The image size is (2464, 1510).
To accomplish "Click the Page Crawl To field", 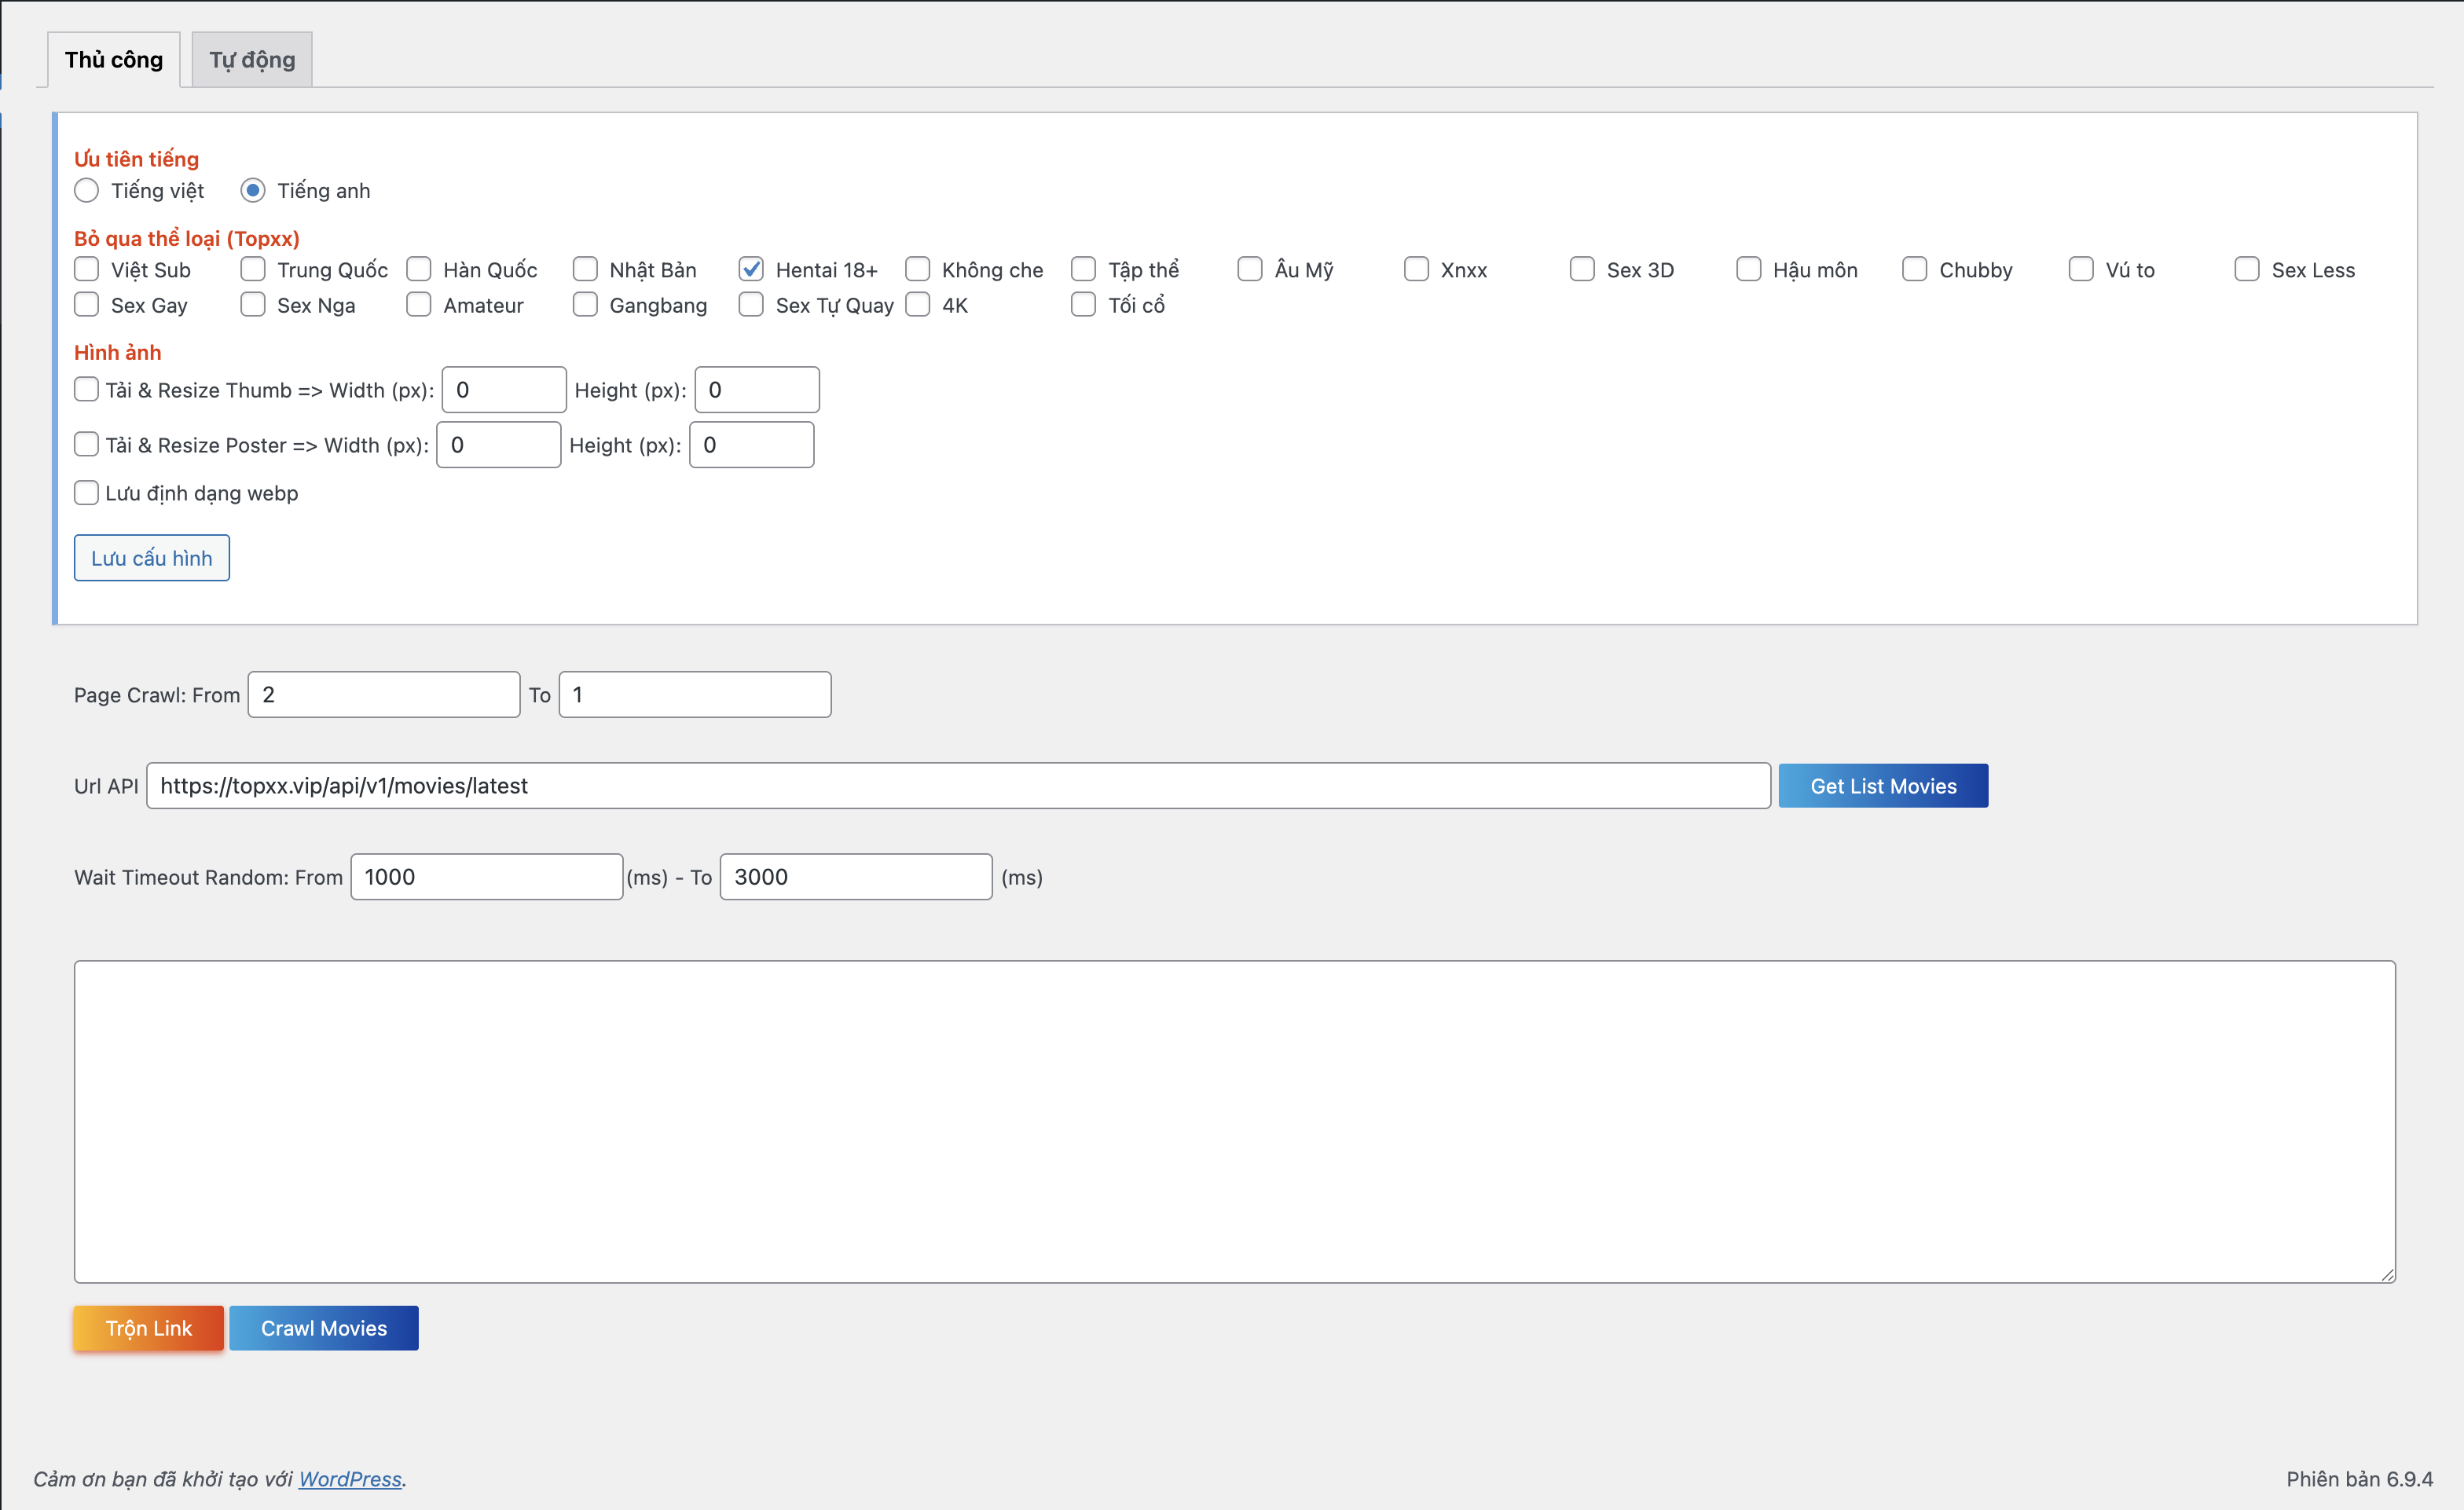I will [x=695, y=694].
